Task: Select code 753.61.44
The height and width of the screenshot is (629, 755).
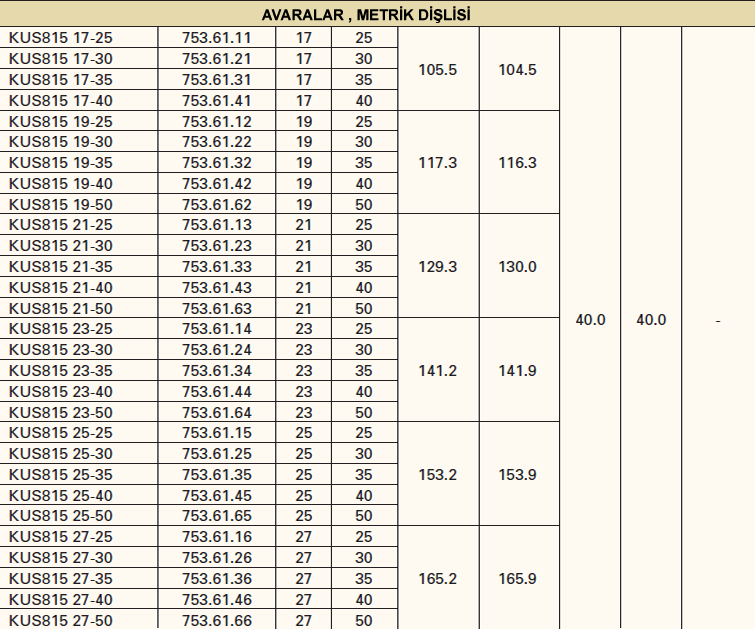Action: (217, 392)
